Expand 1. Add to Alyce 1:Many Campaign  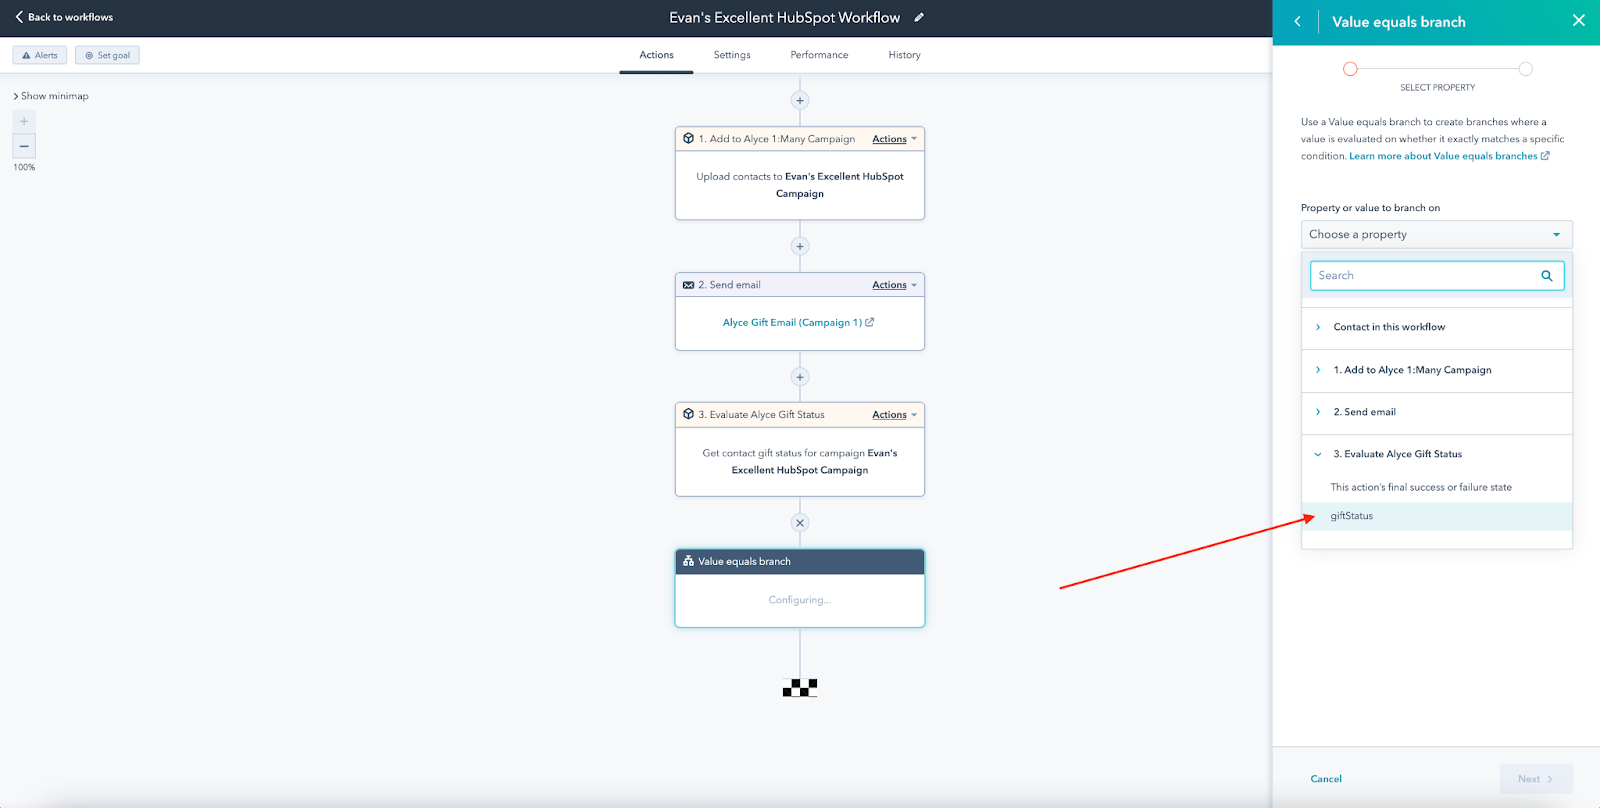click(x=1437, y=370)
